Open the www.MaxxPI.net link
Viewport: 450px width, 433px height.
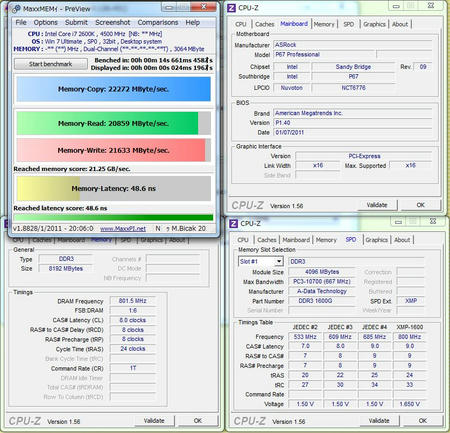(123, 229)
